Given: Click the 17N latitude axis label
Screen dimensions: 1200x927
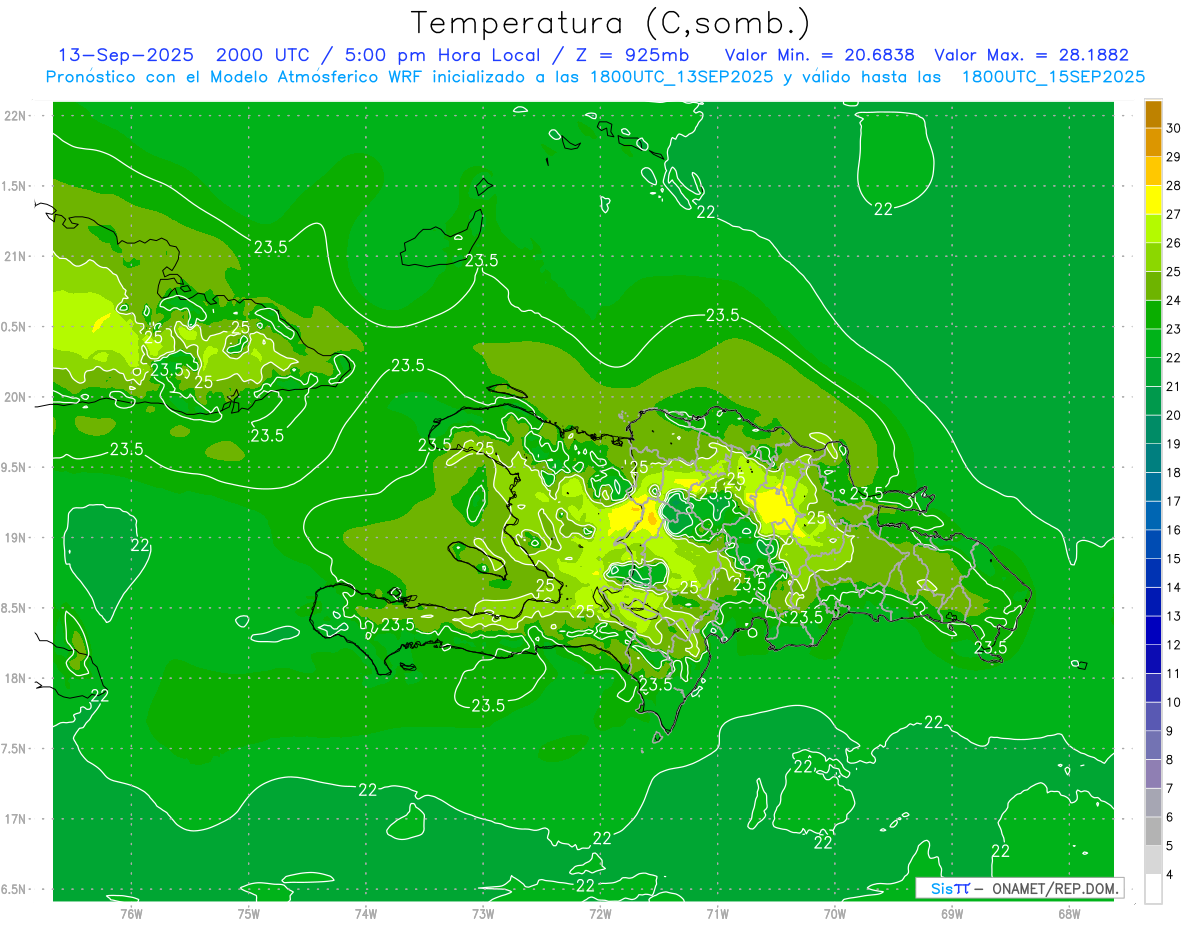Looking at the screenshot, I should pyautogui.click(x=15, y=819).
